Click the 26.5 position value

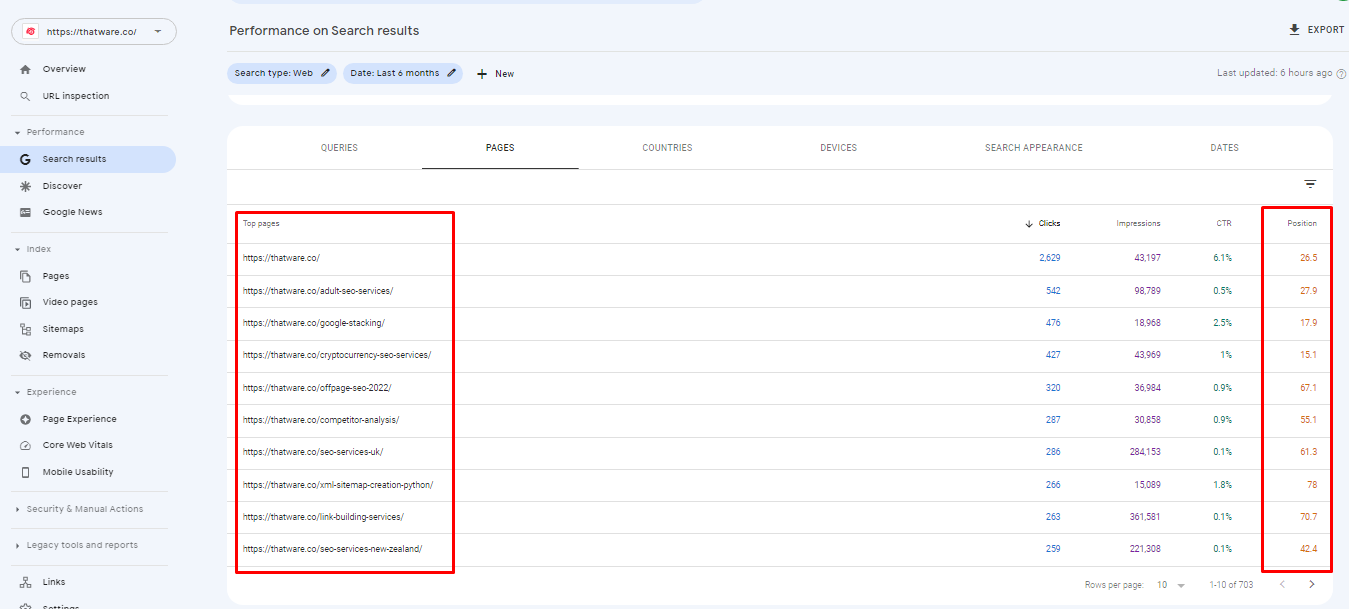coord(1308,258)
